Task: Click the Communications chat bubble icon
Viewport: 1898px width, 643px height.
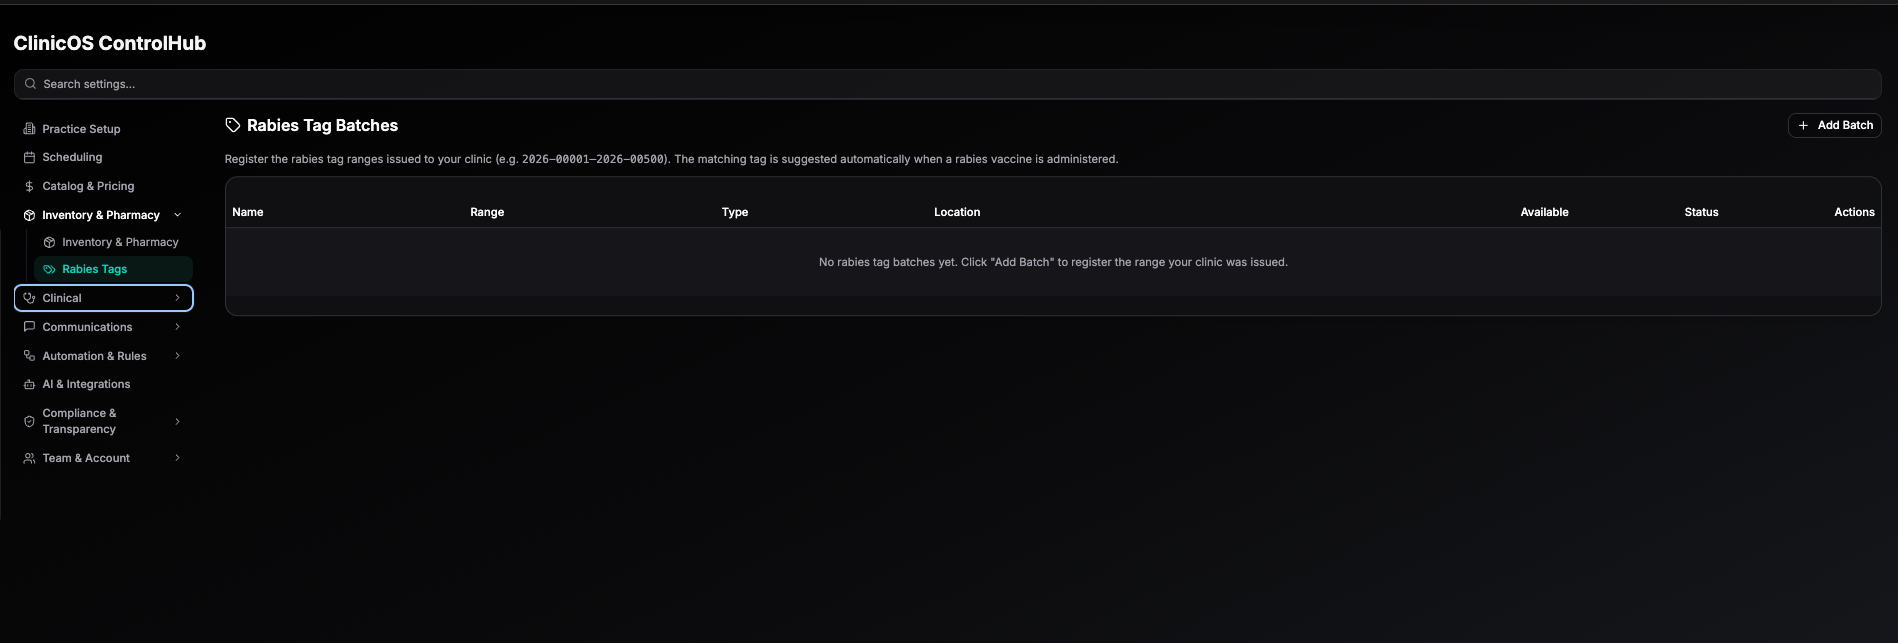Action: 29,327
